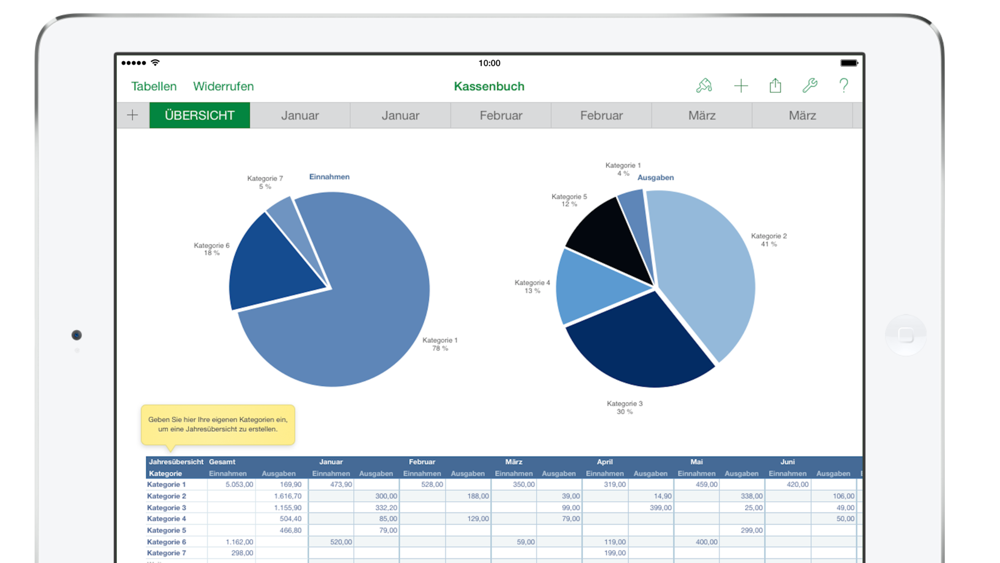
Task: Select the Kategorie 7 row label
Action: point(166,553)
